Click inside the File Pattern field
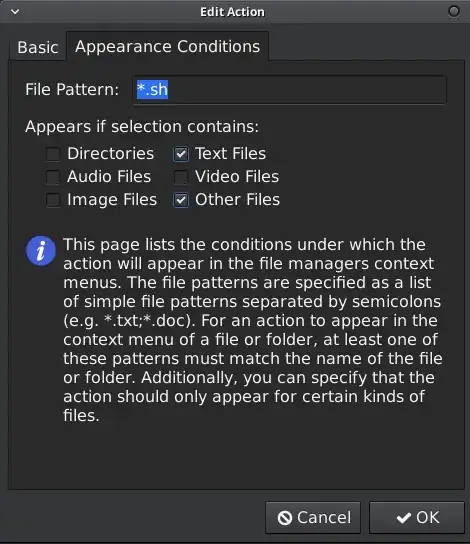The width and height of the screenshot is (470, 544). 290,90
